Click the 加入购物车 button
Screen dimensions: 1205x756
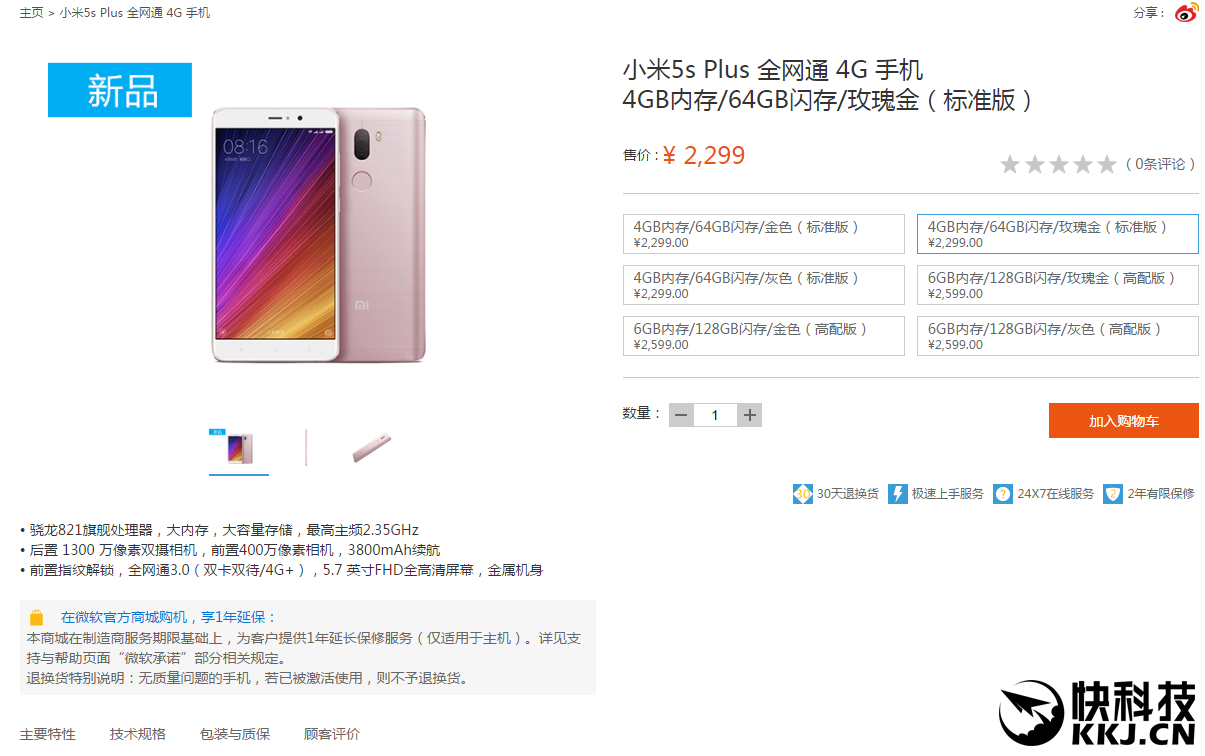click(x=1124, y=421)
